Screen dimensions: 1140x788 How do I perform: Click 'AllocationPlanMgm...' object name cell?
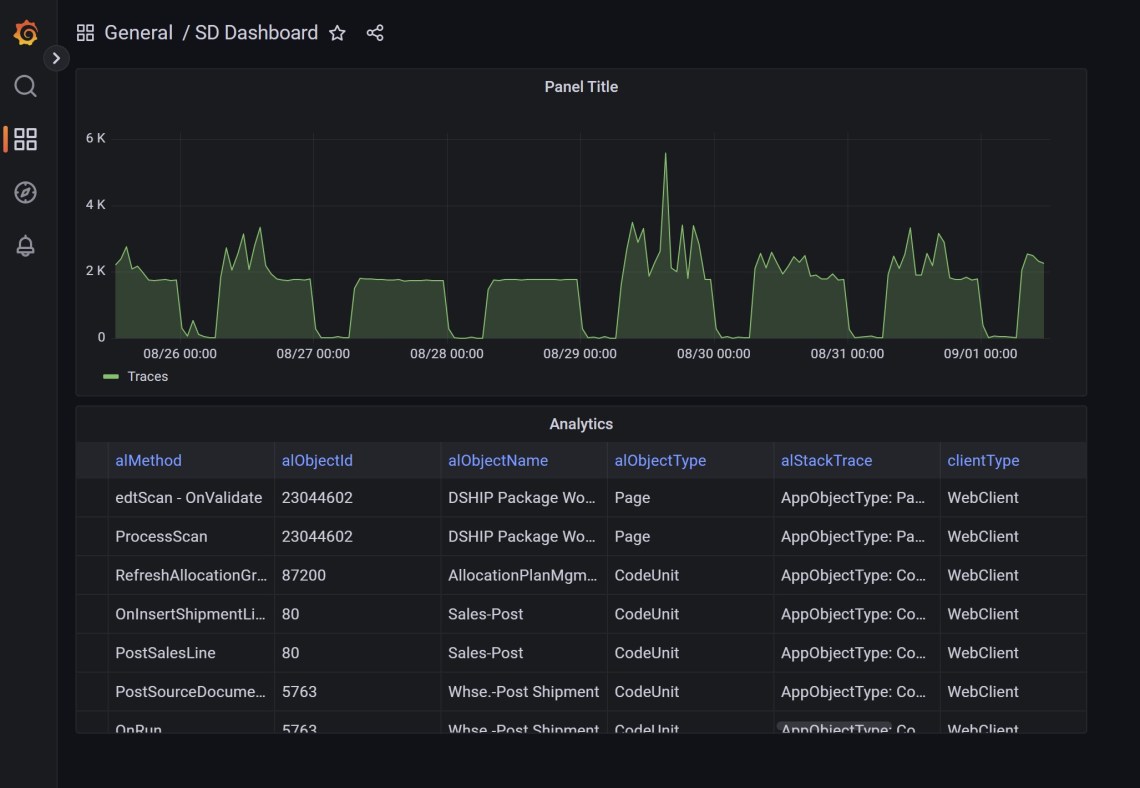pos(523,575)
